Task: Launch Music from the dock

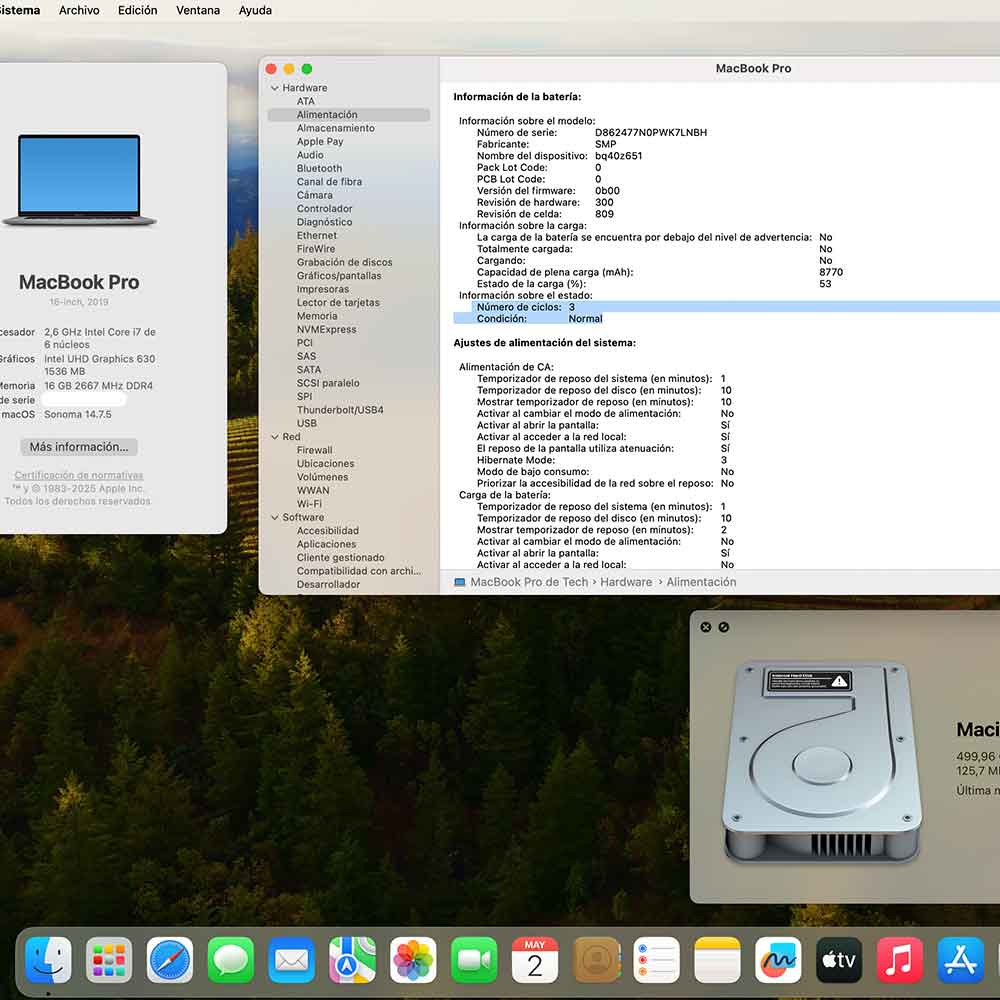Action: pyautogui.click(x=900, y=960)
